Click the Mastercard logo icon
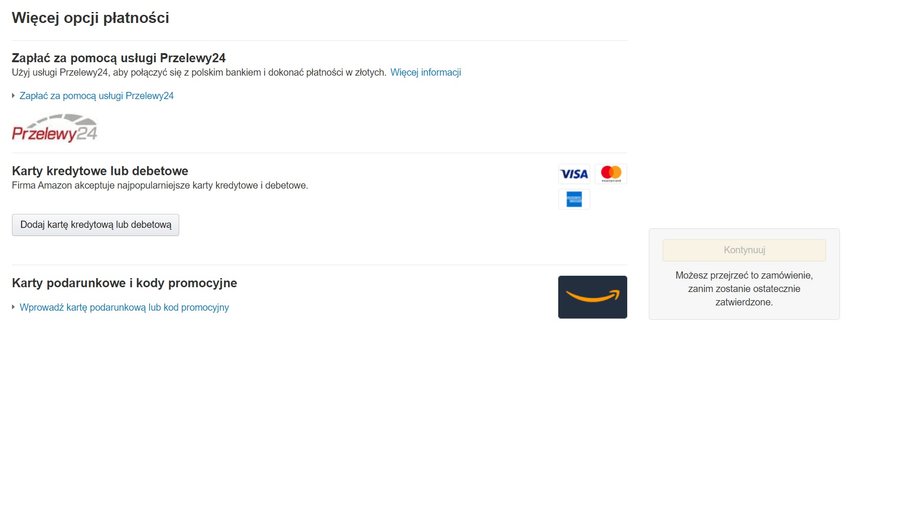Image resolution: width=920 pixels, height=517 pixels. click(x=611, y=174)
